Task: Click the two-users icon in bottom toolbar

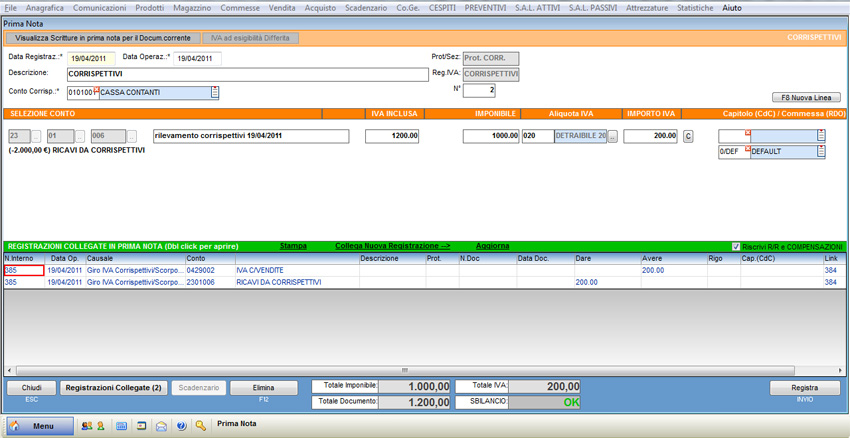Action: 86,426
